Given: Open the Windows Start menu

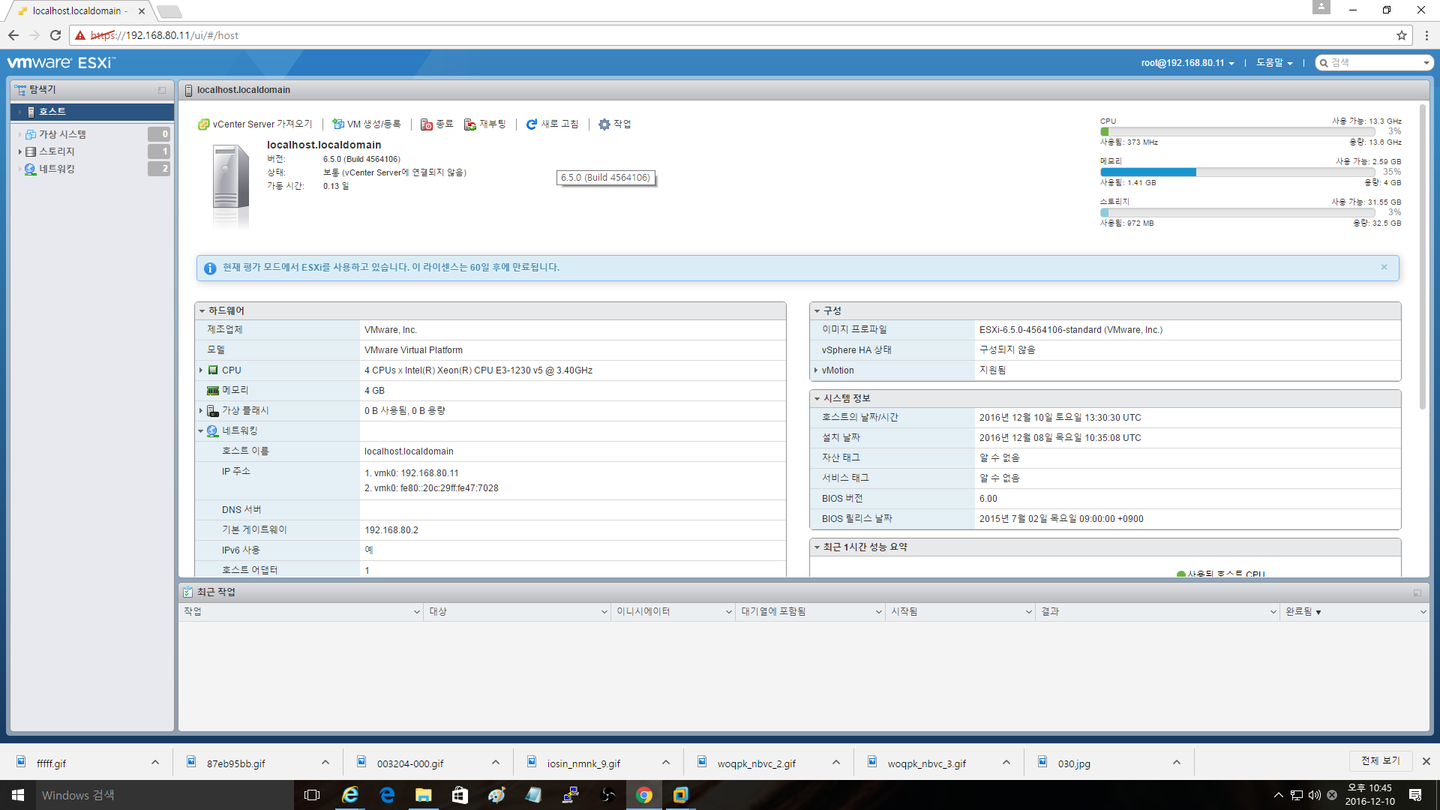Looking at the screenshot, I should pos(16,795).
